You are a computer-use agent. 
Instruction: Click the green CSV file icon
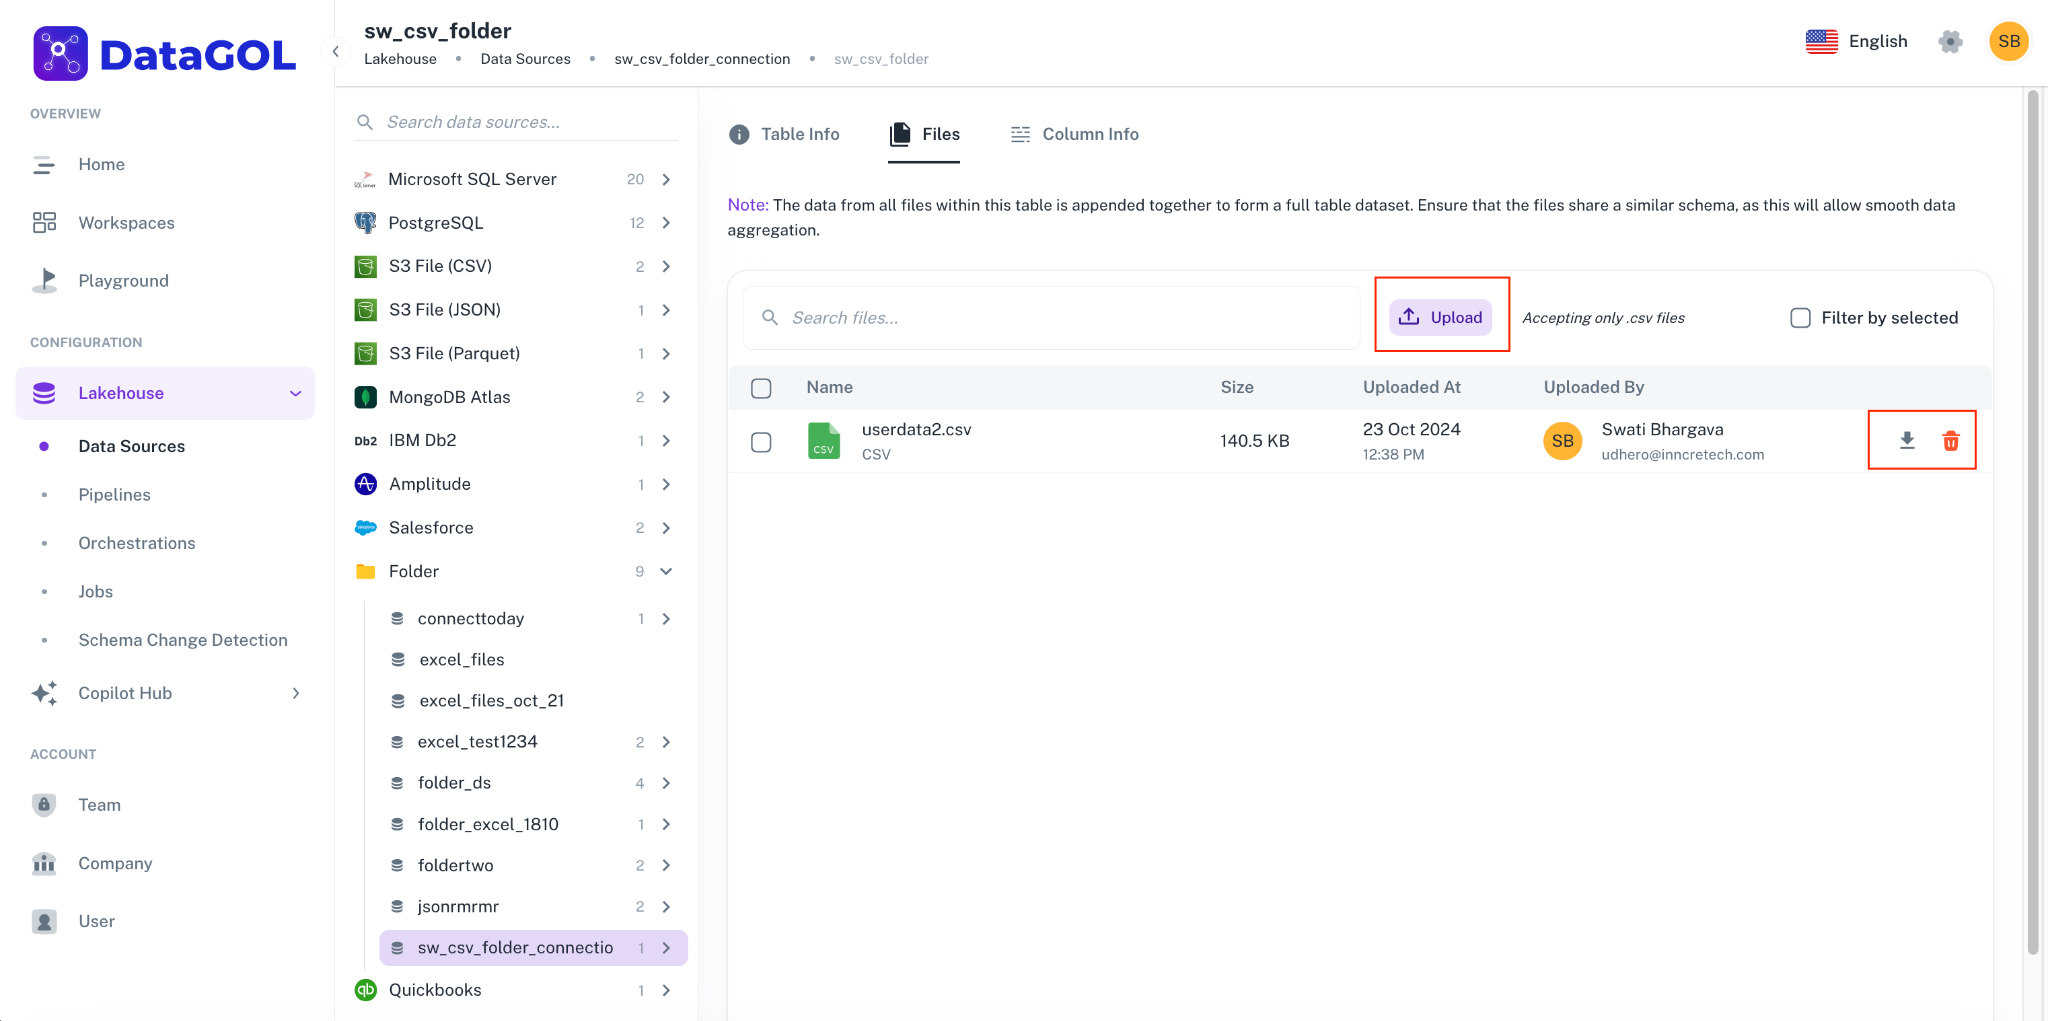click(x=824, y=441)
